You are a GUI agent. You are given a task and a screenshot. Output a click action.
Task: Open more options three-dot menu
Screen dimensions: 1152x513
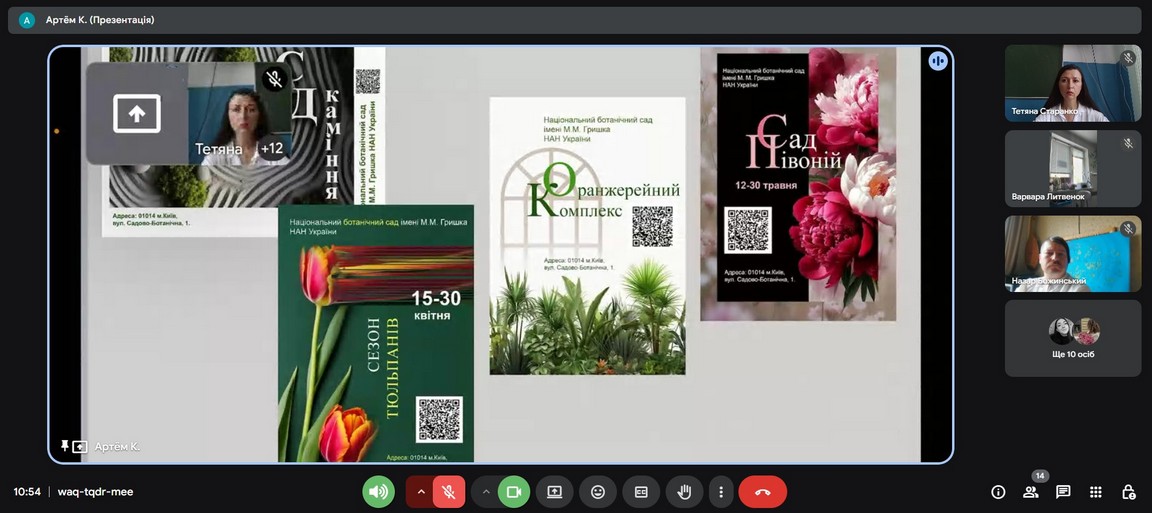(721, 492)
